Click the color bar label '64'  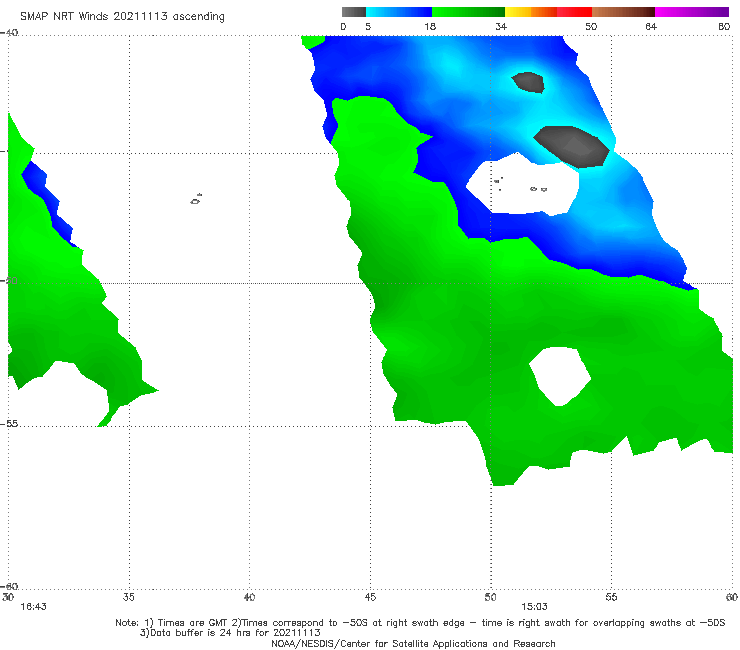click(651, 26)
